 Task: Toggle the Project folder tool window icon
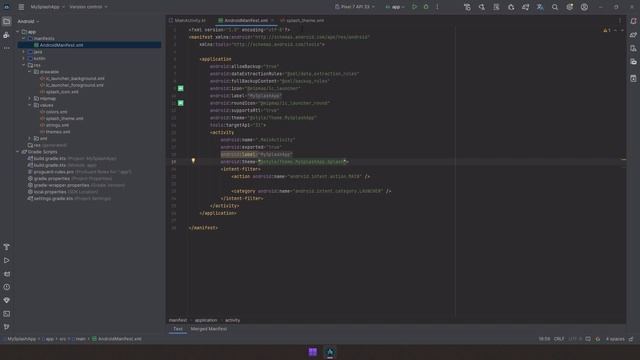pyautogui.click(x=7, y=21)
